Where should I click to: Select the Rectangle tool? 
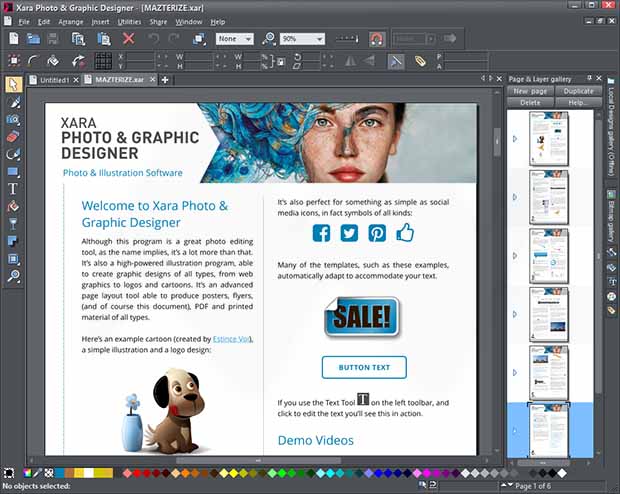pyautogui.click(x=13, y=172)
